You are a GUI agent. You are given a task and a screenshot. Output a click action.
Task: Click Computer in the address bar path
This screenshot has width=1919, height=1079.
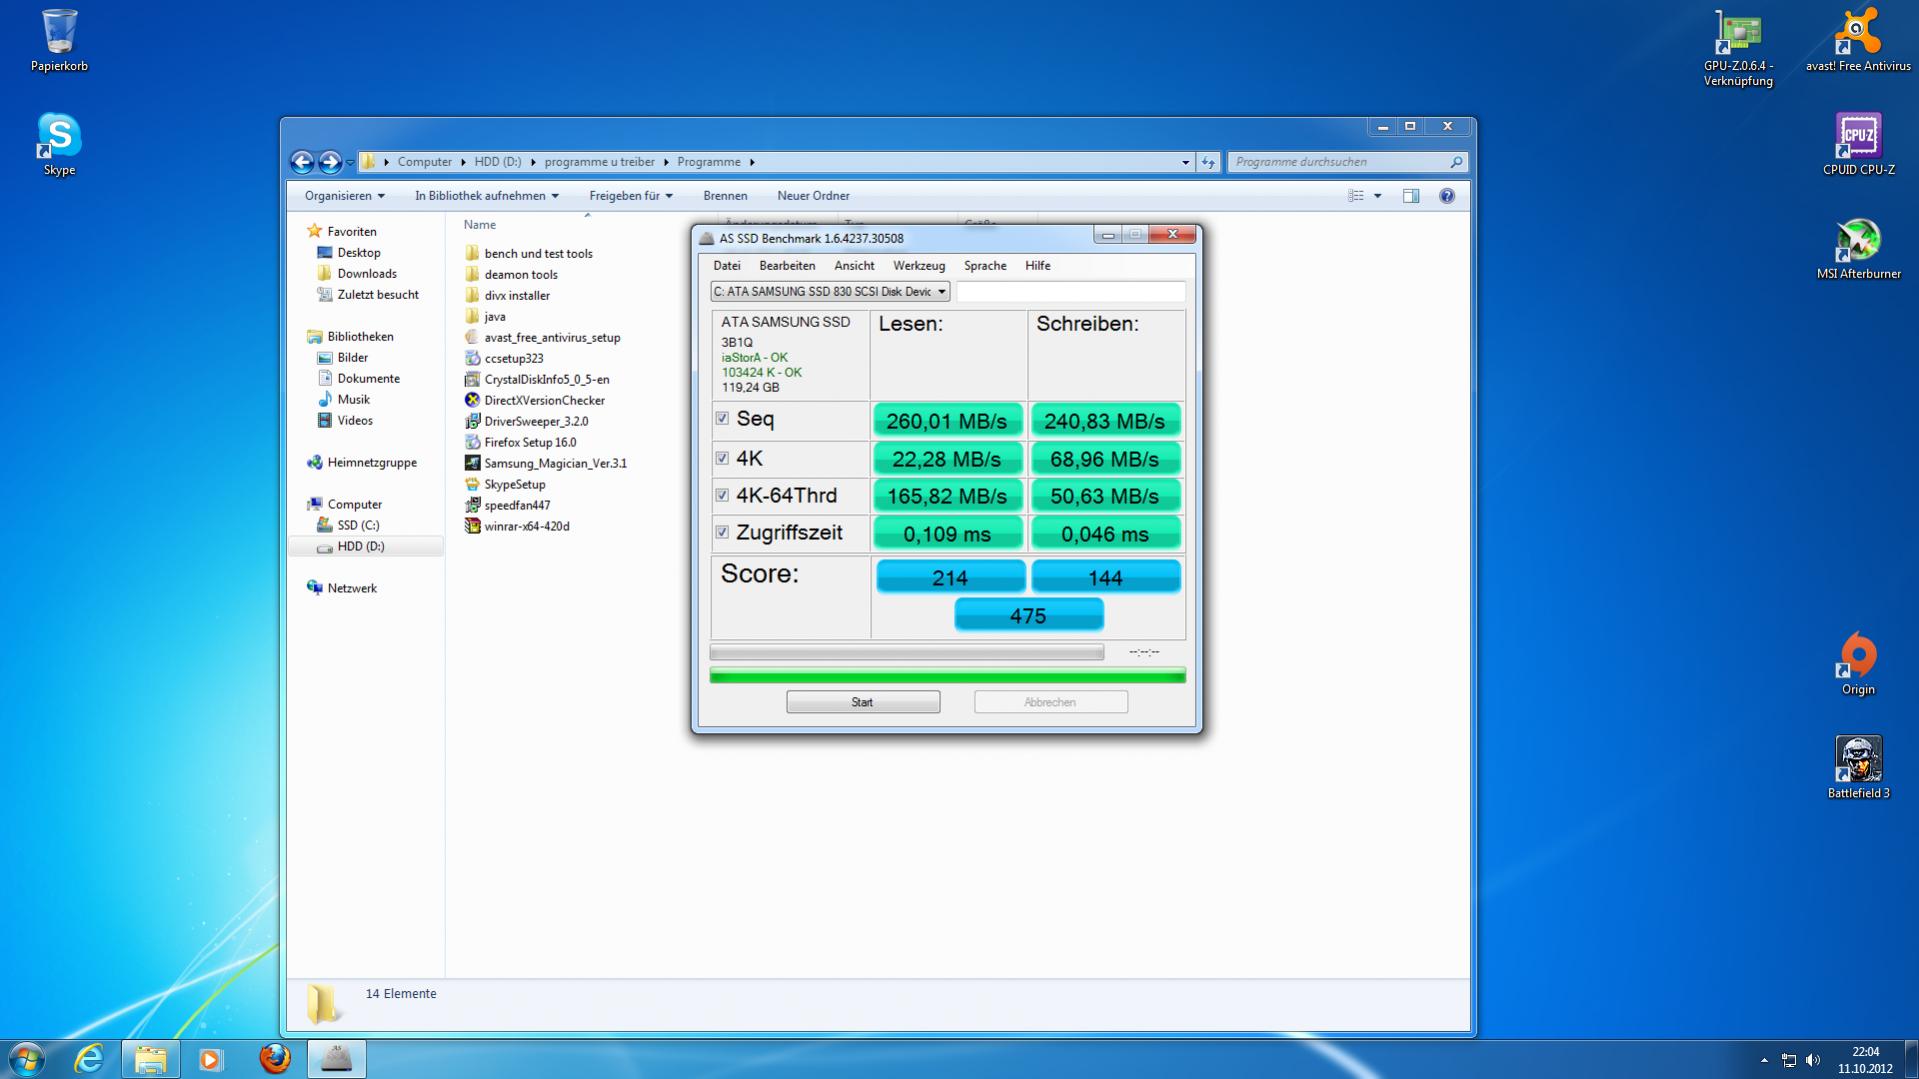coord(424,162)
